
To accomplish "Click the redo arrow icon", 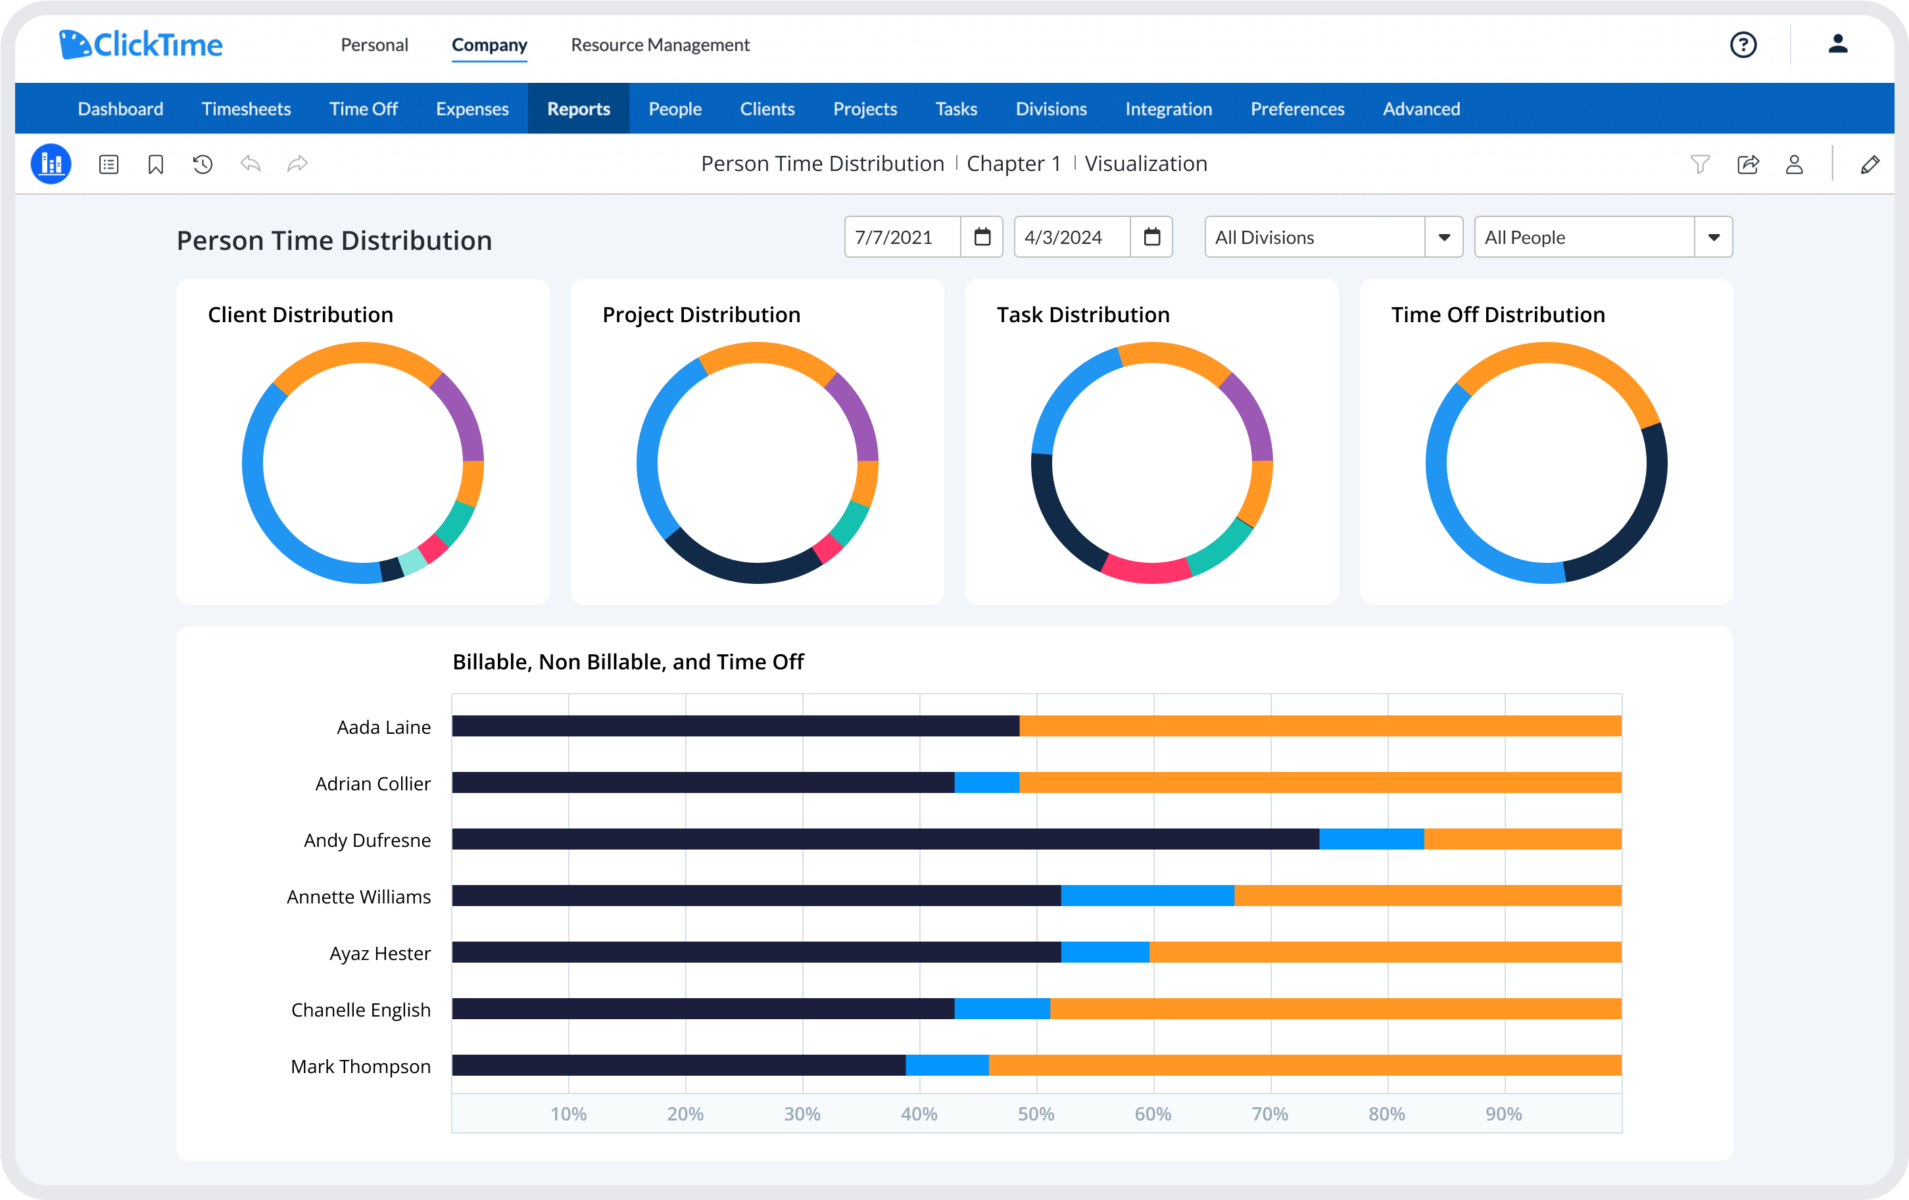I will [x=297, y=163].
